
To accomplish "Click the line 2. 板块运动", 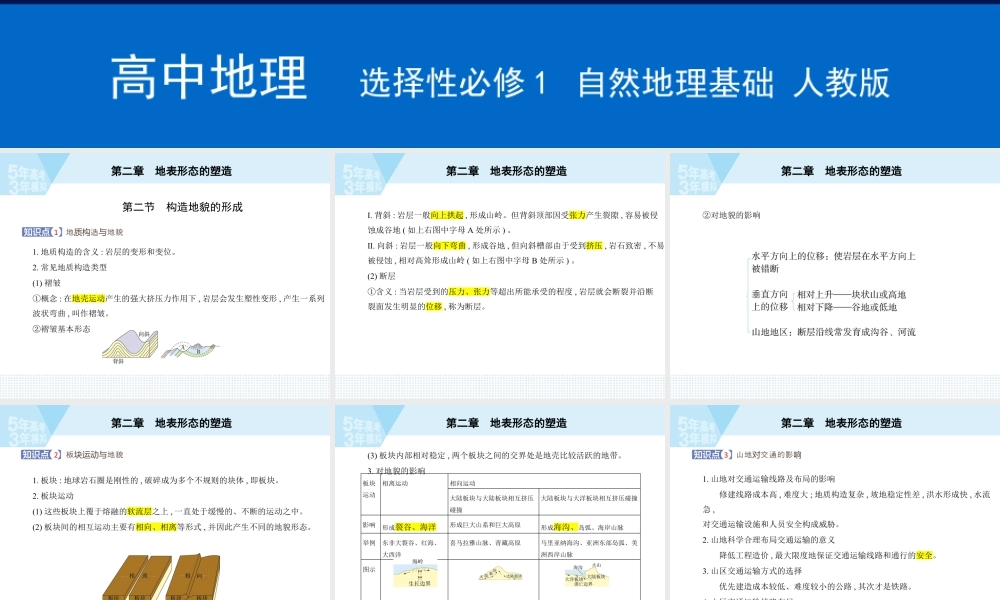I will click(x=53, y=495).
